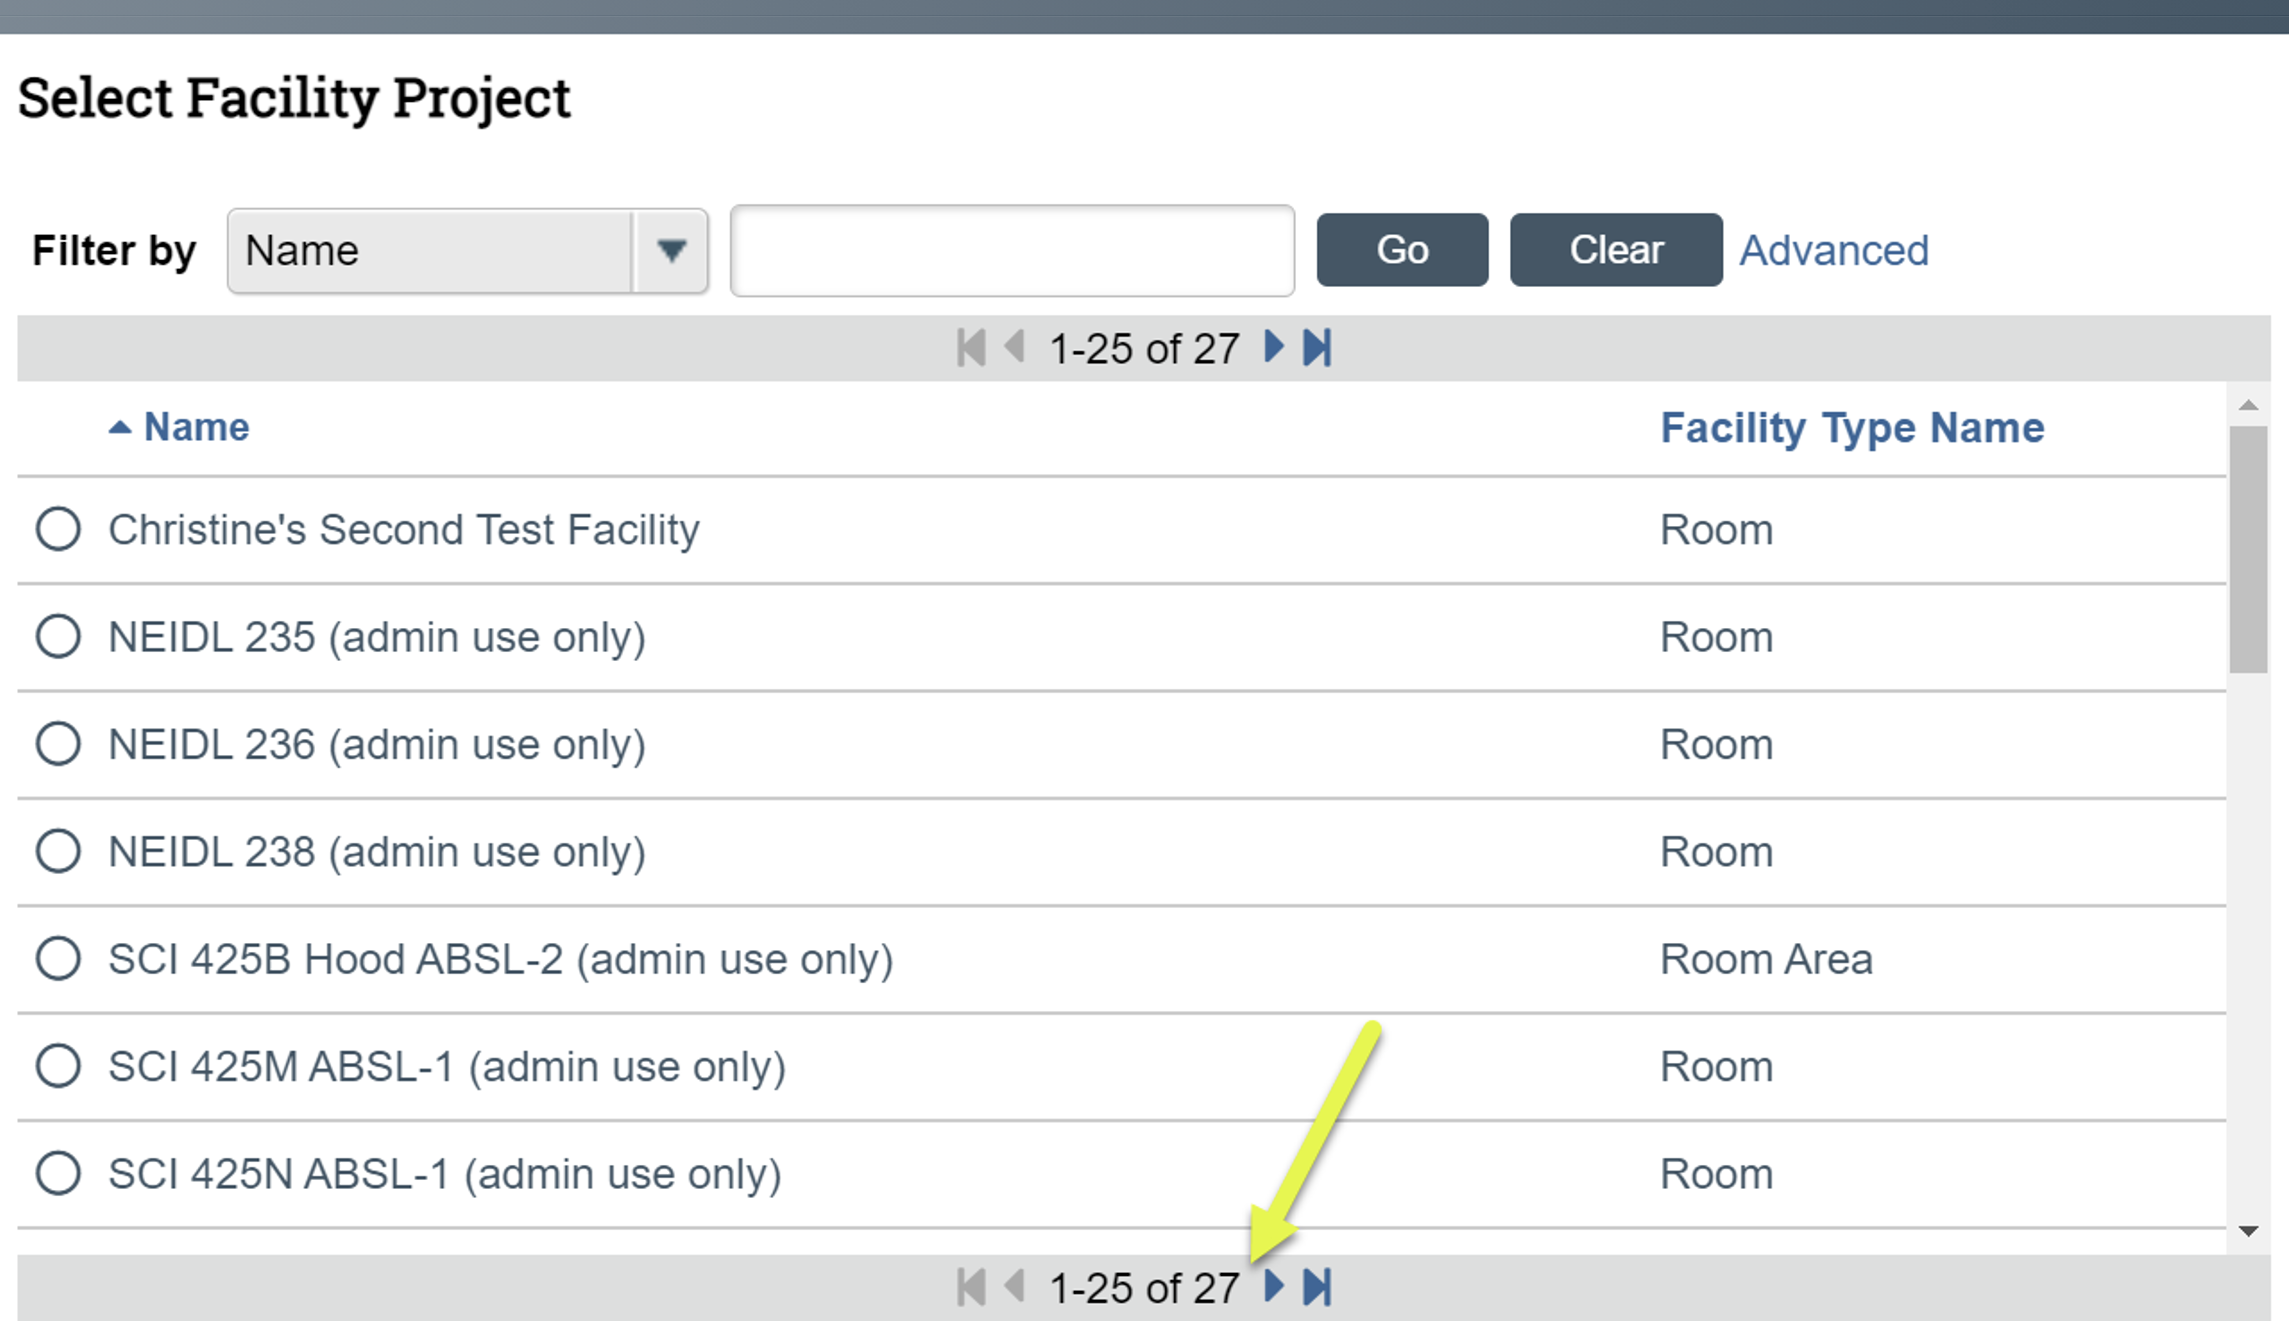Select Christine's Second Test Facility radio button
This screenshot has width=2290, height=1324.
click(58, 529)
